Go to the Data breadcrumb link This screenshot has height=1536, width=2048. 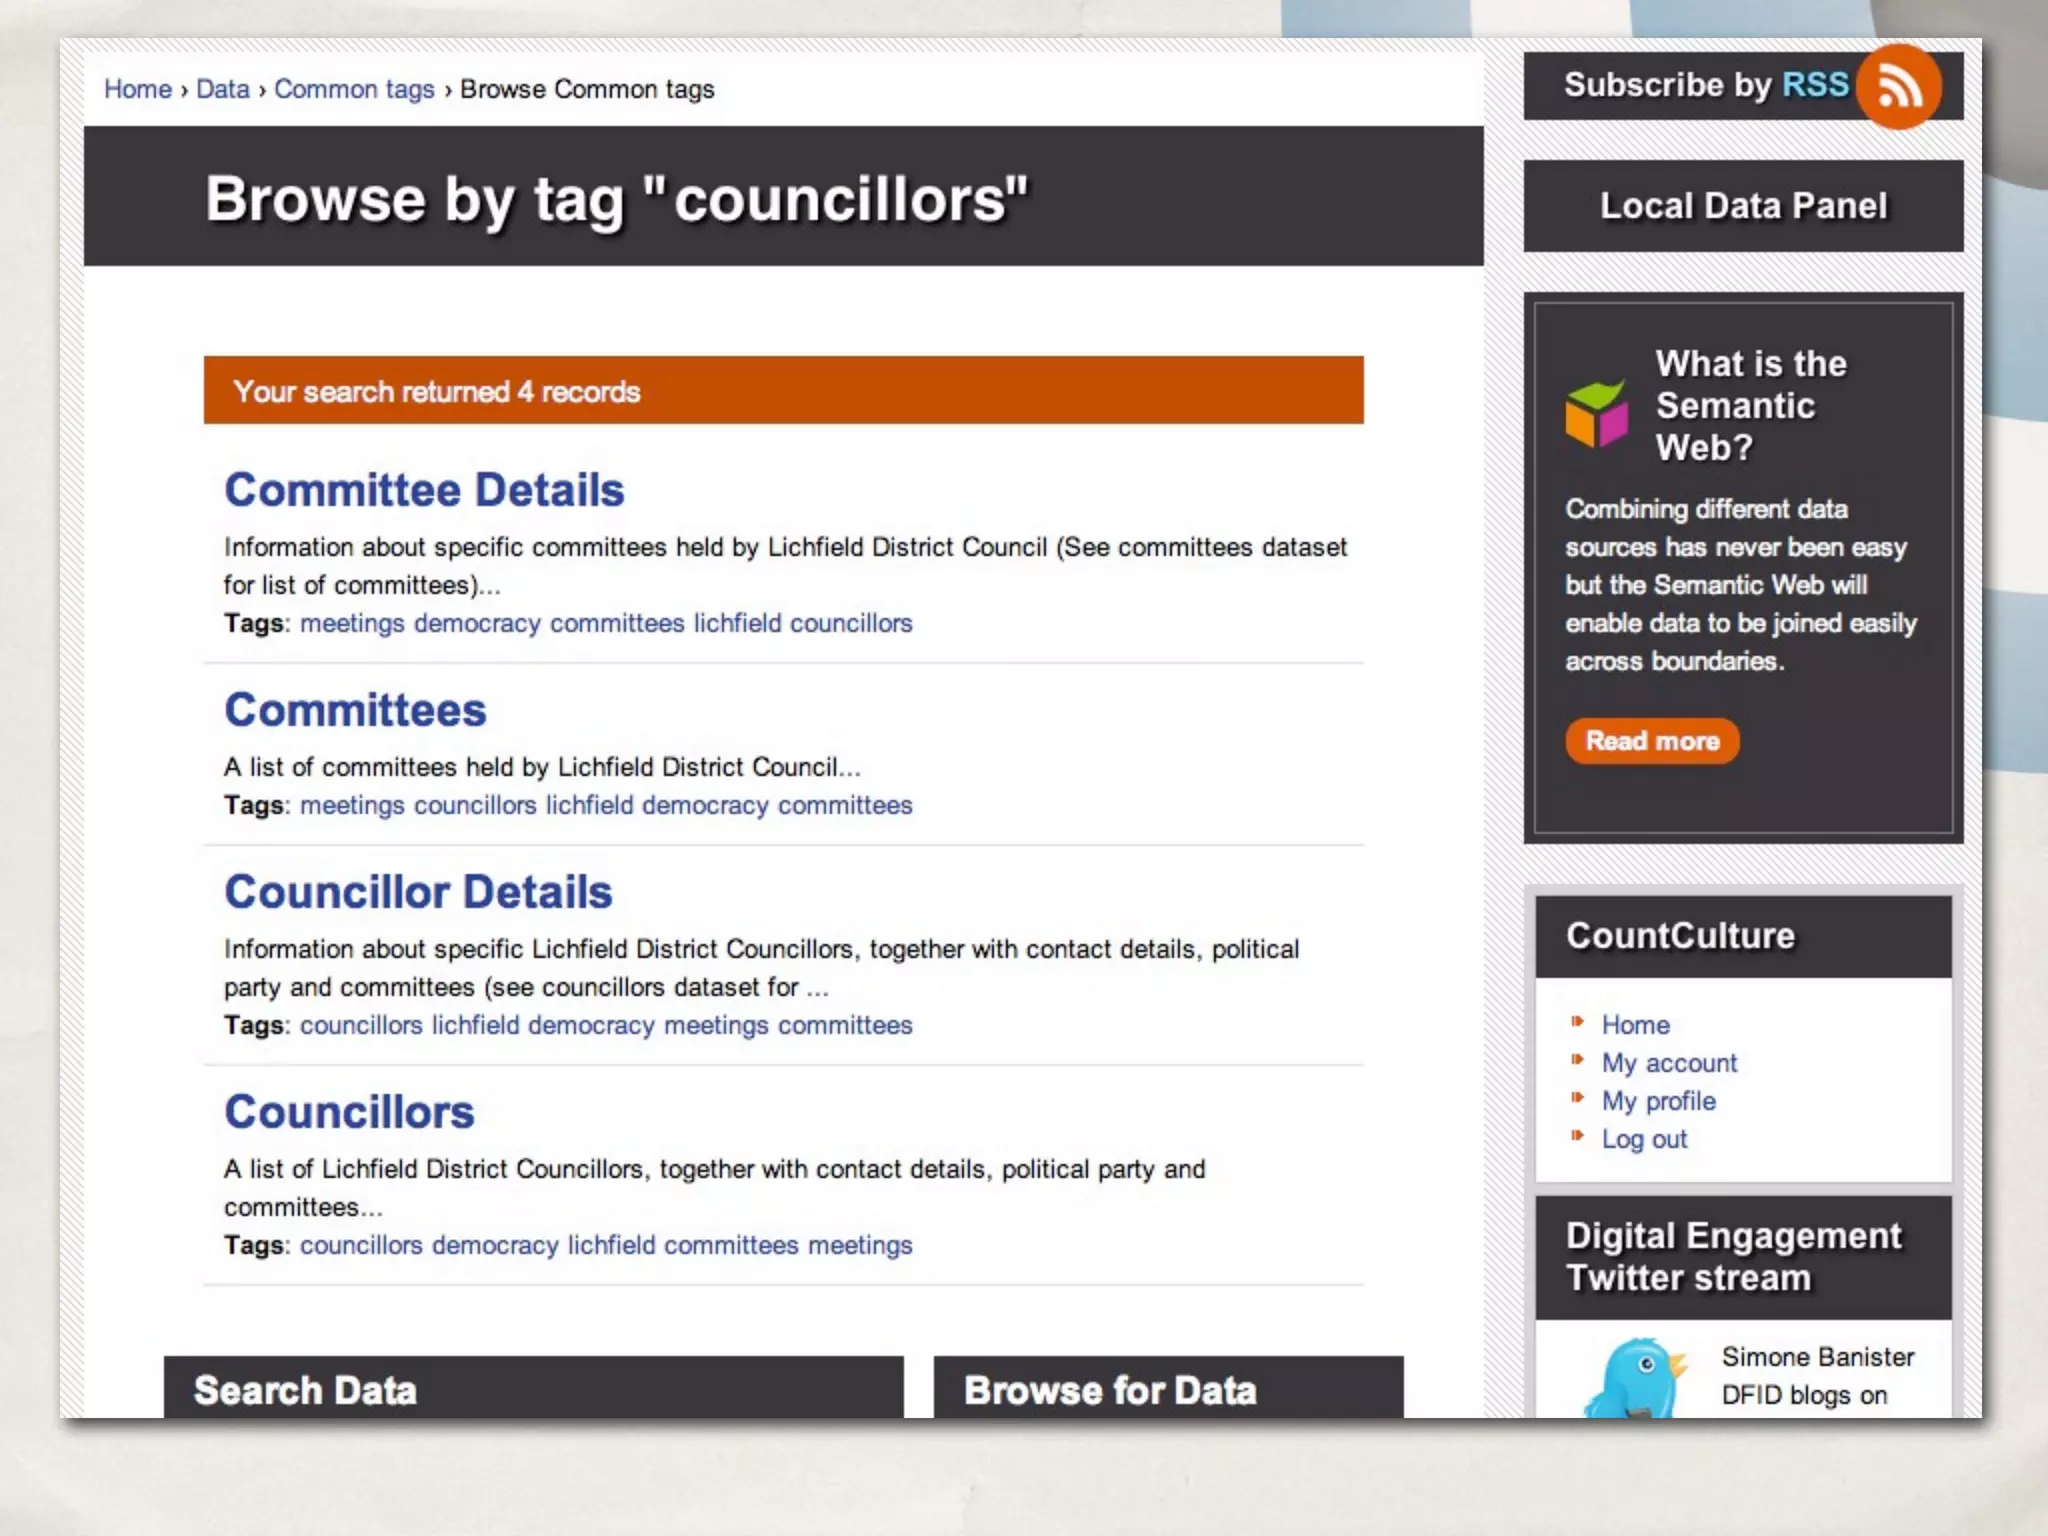222,89
